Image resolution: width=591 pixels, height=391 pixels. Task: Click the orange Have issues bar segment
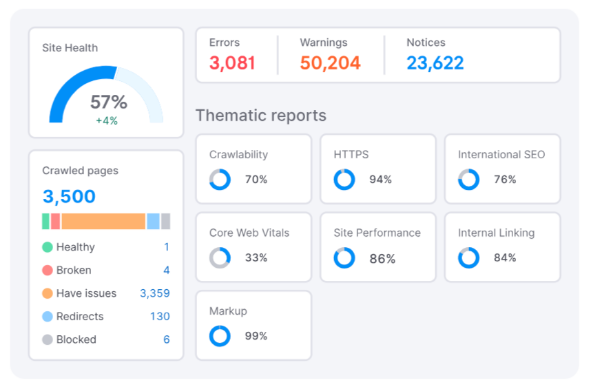[x=103, y=221]
